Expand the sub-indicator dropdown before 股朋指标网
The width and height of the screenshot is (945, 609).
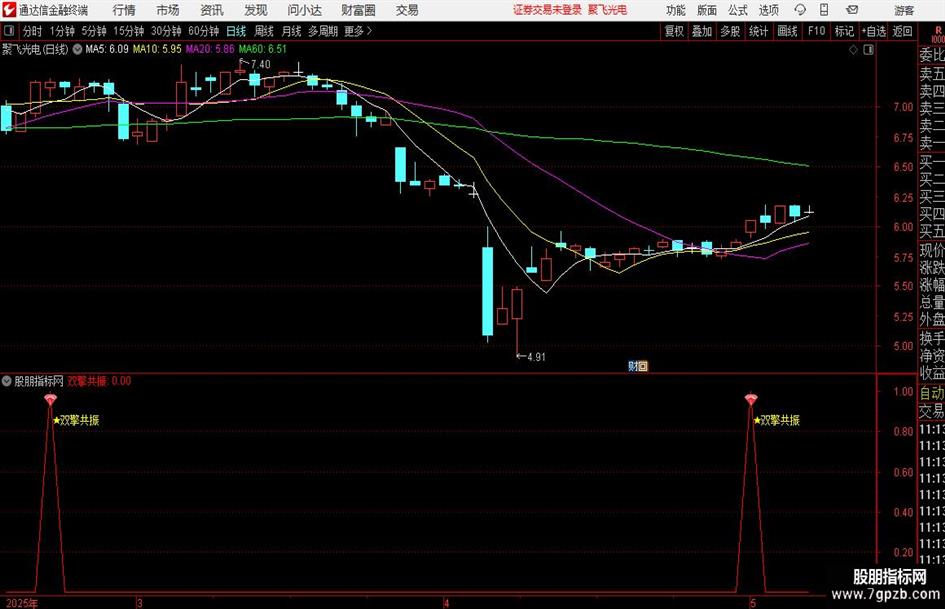7,381
